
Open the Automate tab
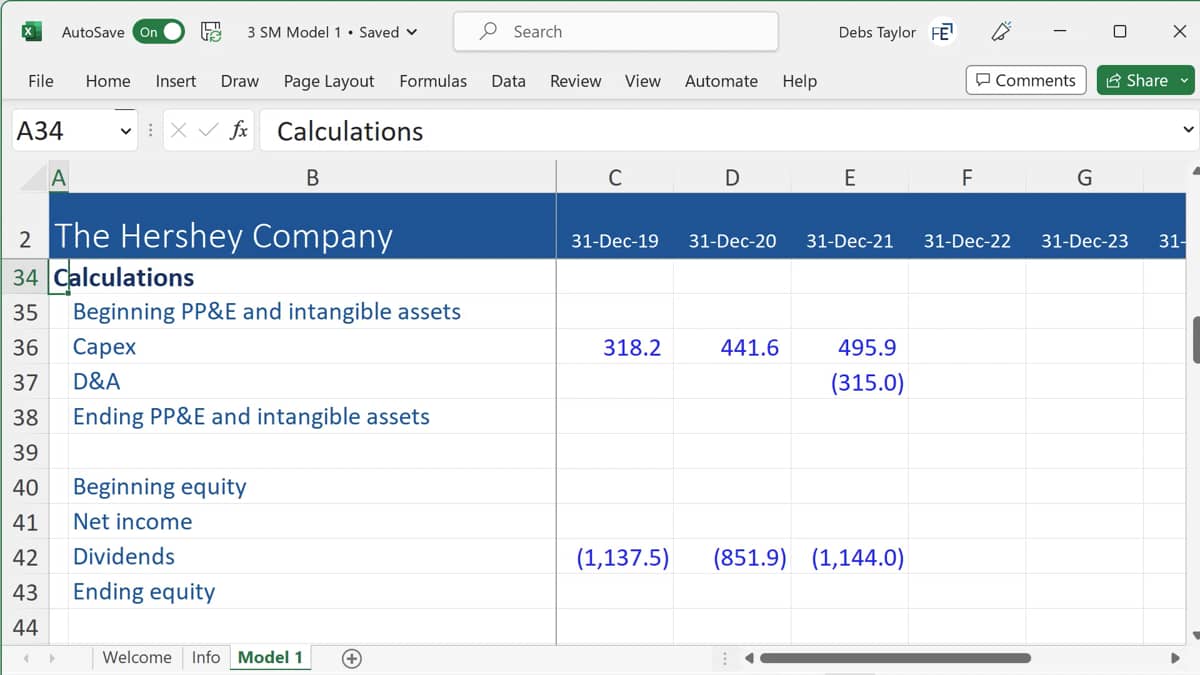point(721,81)
